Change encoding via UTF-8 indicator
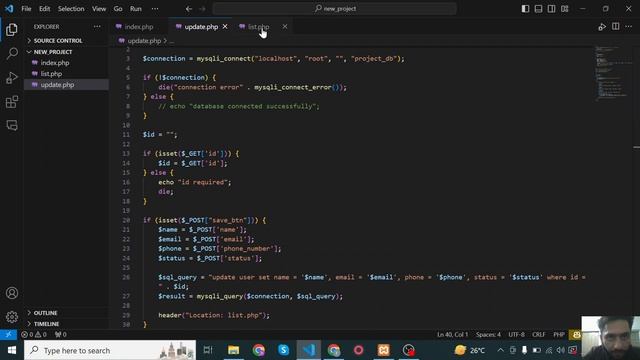Screen dimensions: 640x360 pos(516,335)
